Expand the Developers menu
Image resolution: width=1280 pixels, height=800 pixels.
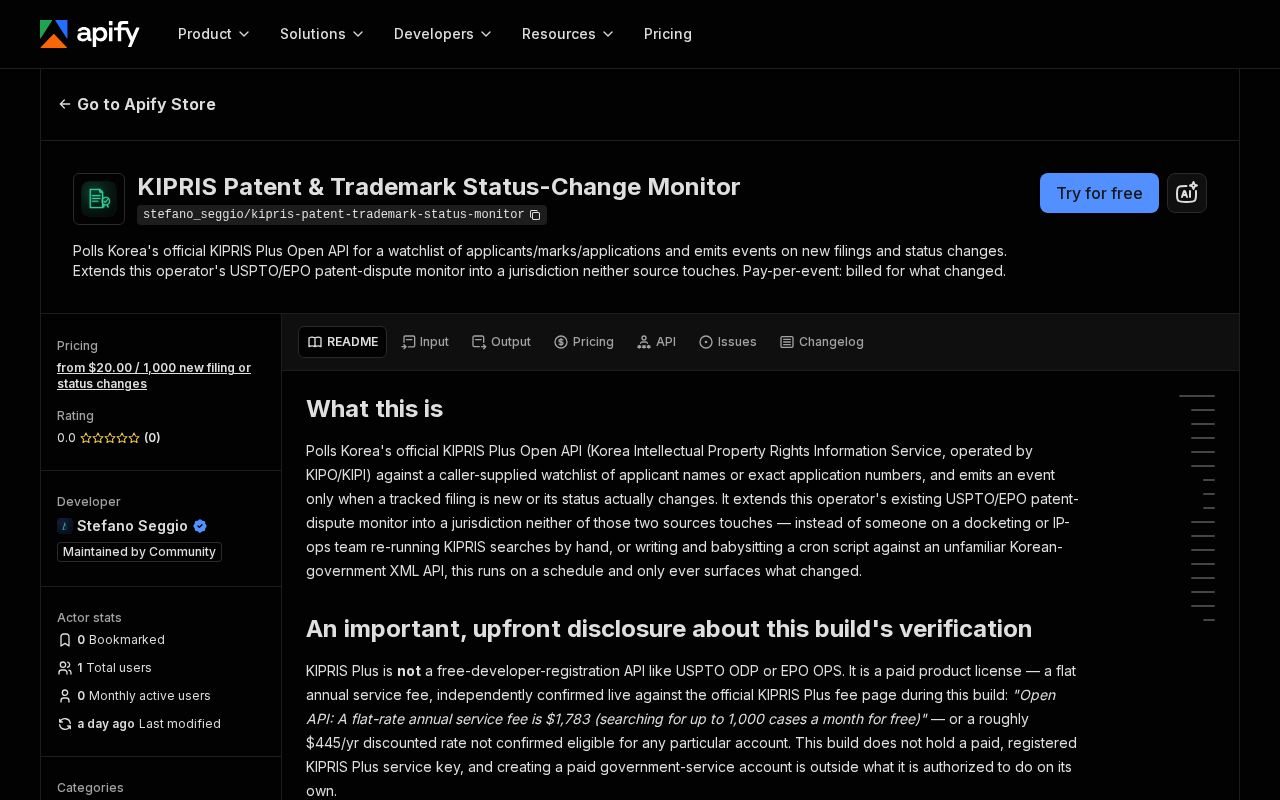click(443, 34)
